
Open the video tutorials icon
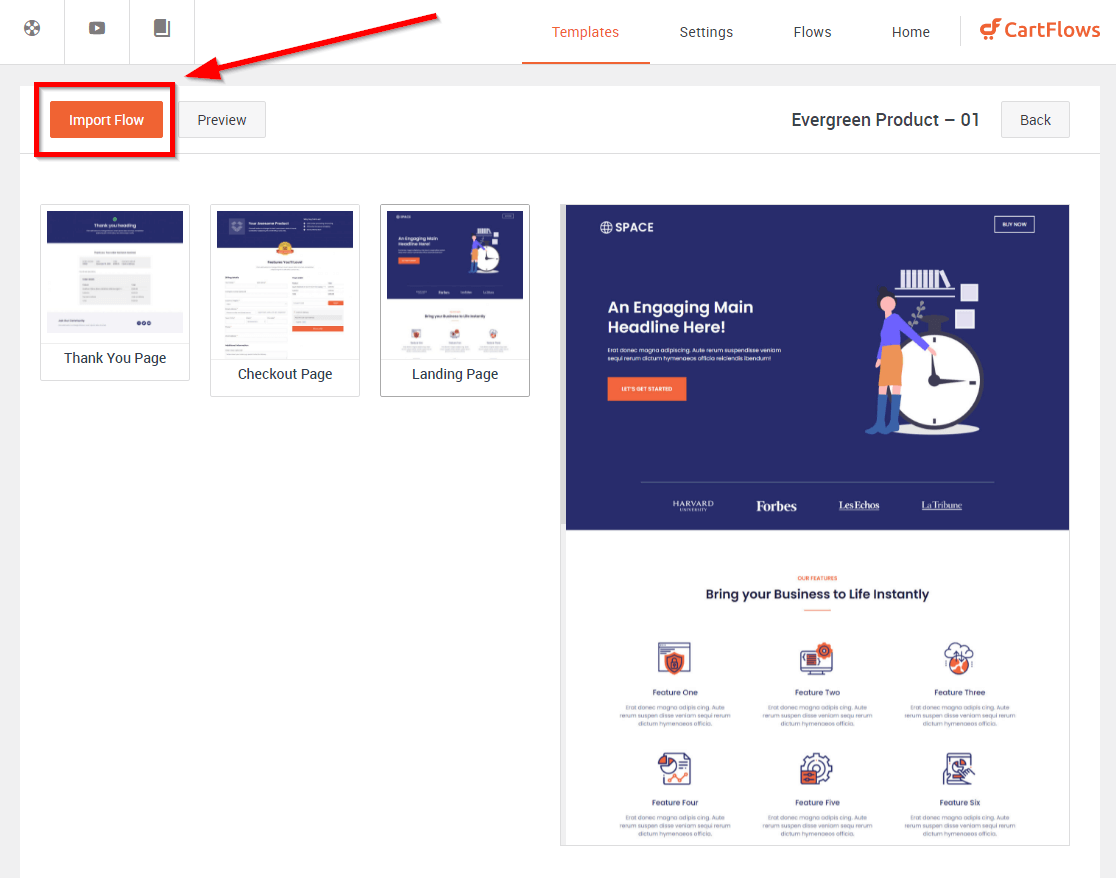click(x=97, y=28)
